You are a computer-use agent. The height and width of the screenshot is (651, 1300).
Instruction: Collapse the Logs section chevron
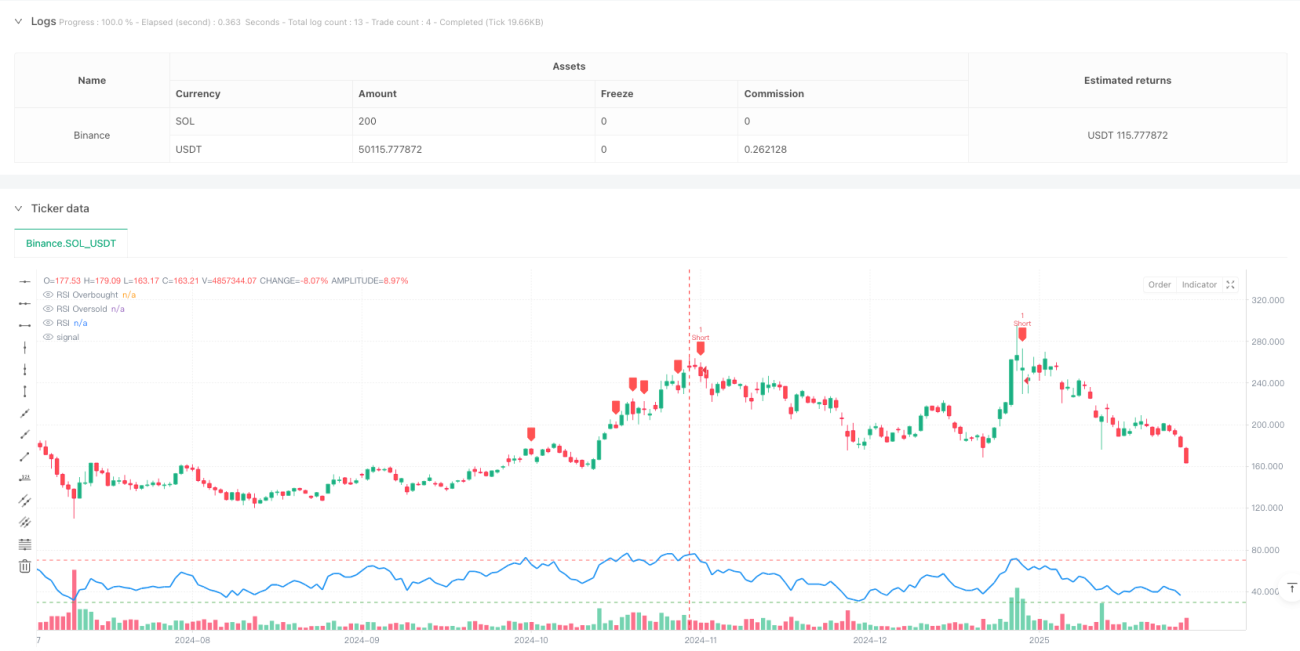tap(18, 21)
